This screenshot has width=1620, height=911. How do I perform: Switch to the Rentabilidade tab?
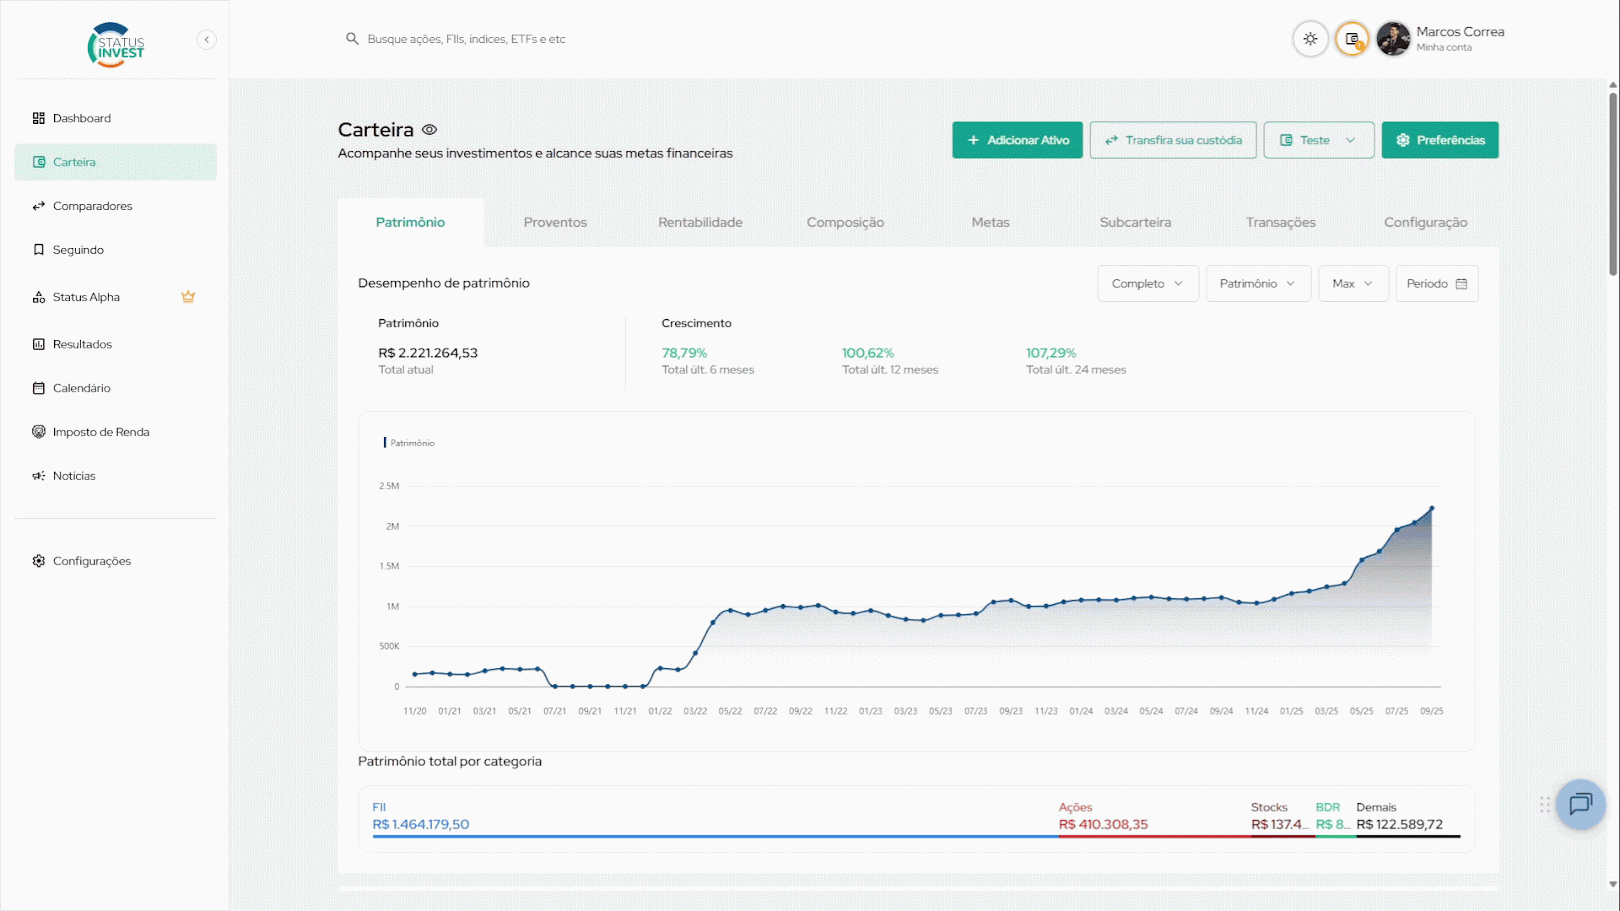pos(700,223)
